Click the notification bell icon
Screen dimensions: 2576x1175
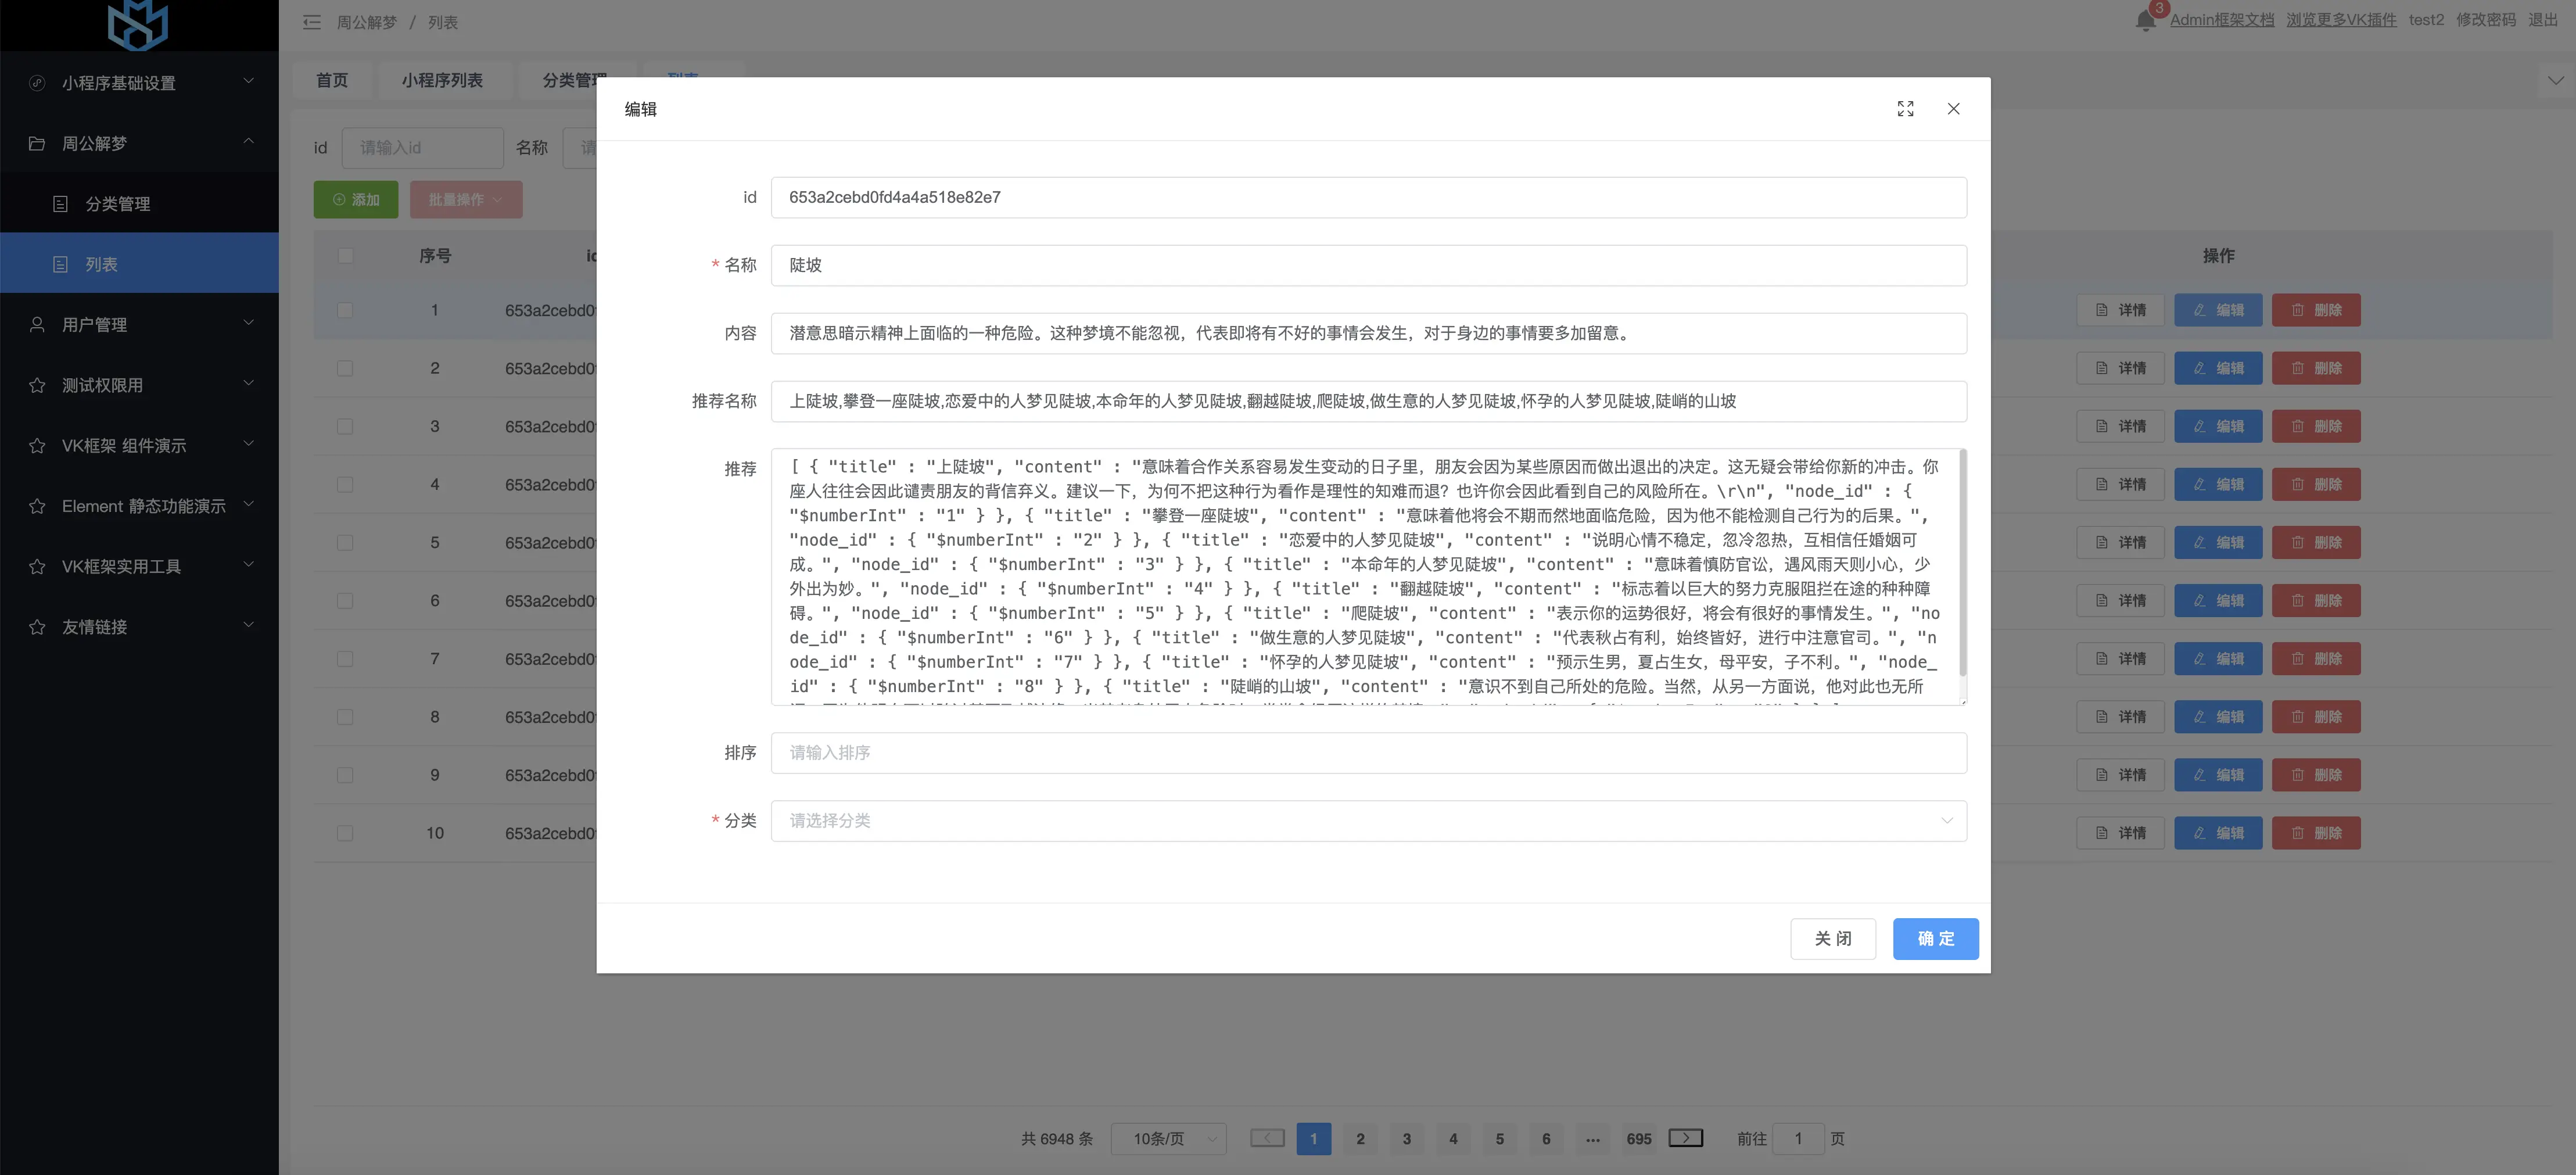(x=2145, y=21)
